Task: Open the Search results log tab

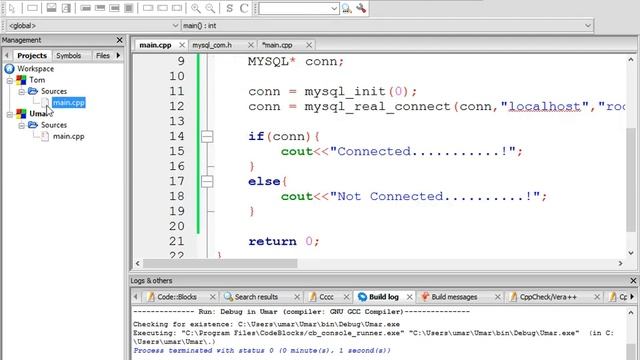Action: click(256, 297)
